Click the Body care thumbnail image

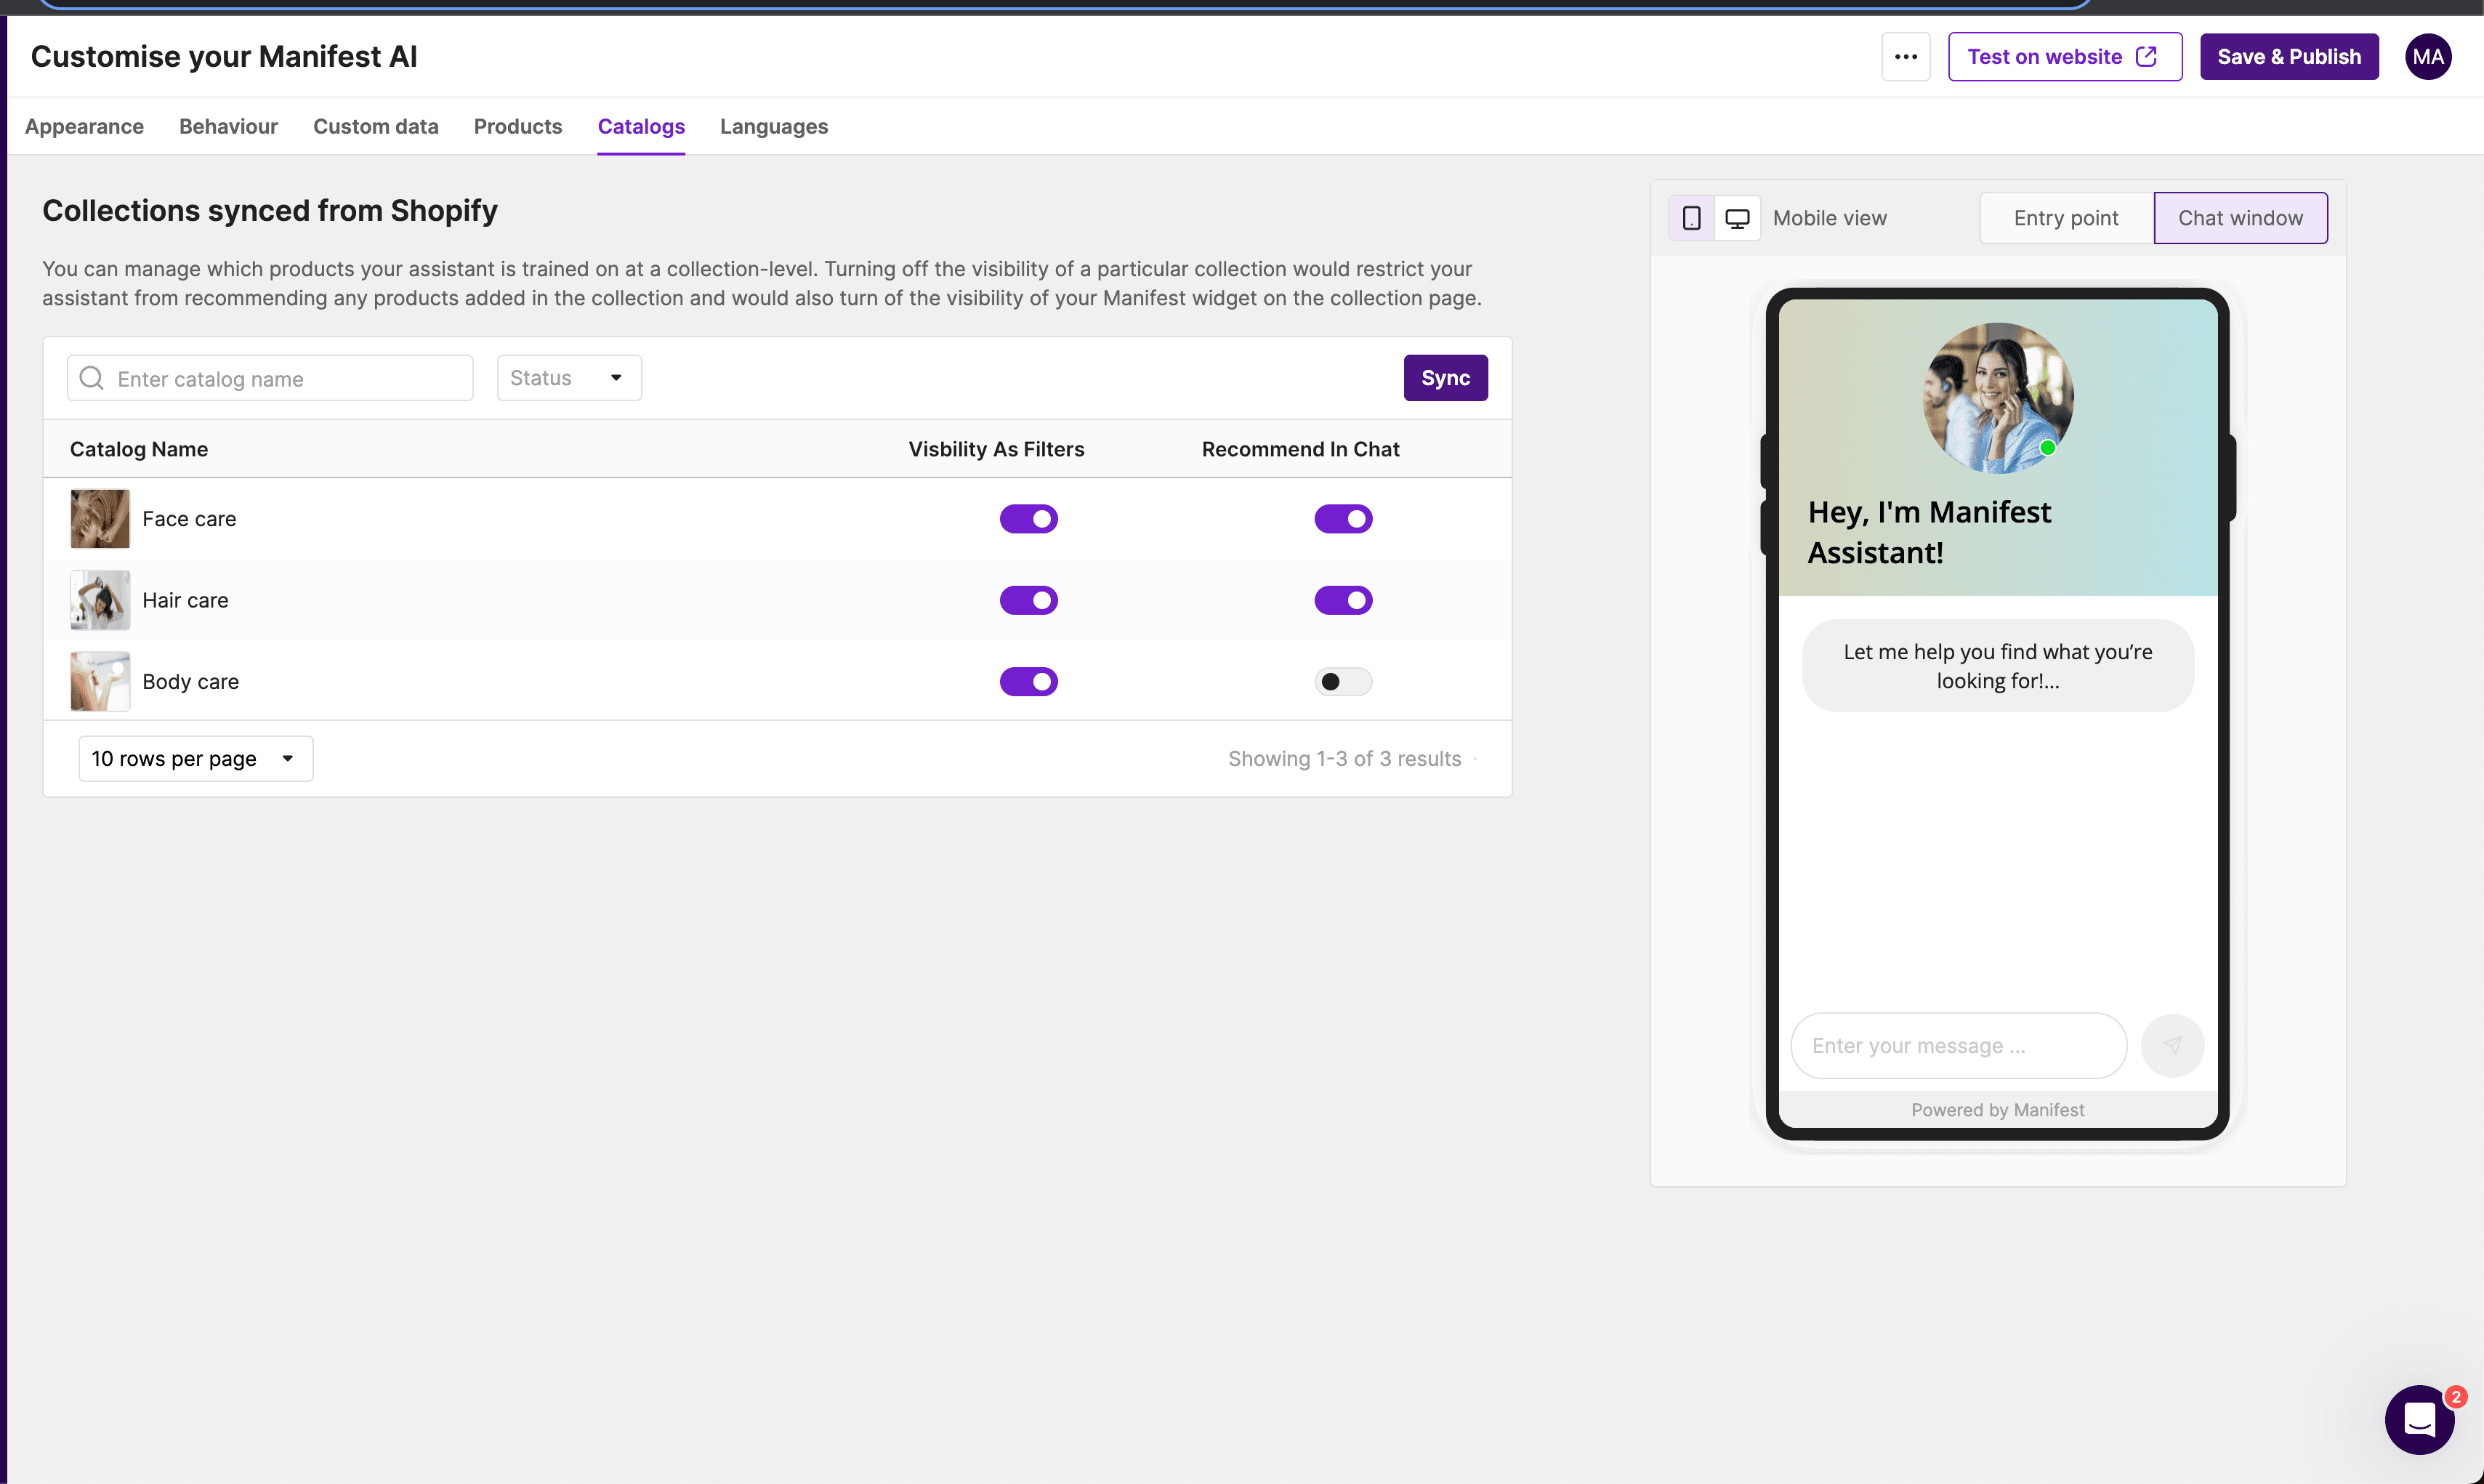tap(100, 682)
